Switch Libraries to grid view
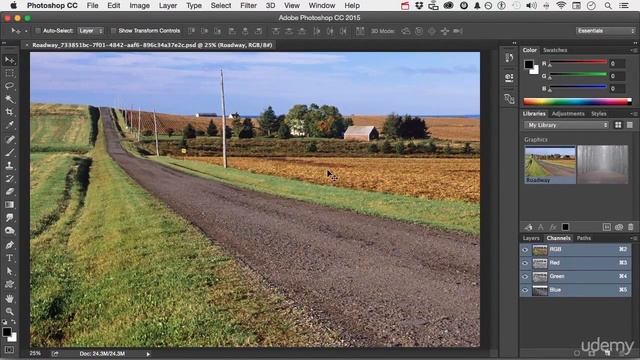 coord(618,125)
